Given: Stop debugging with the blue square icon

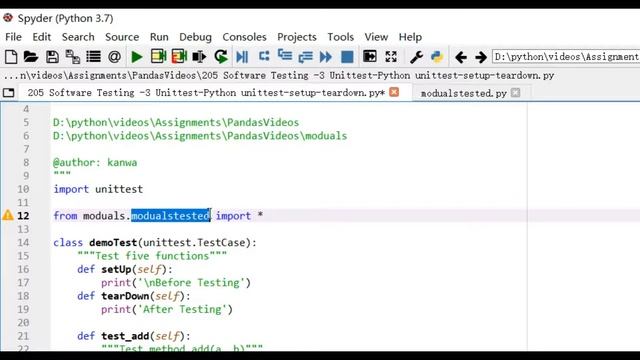Looking at the screenshot, I should tap(347, 57).
